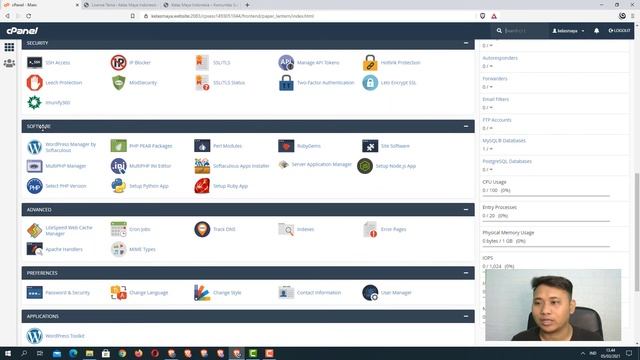640x360 pixels.
Task: Open Manage API Tokens icon
Action: click(286, 62)
